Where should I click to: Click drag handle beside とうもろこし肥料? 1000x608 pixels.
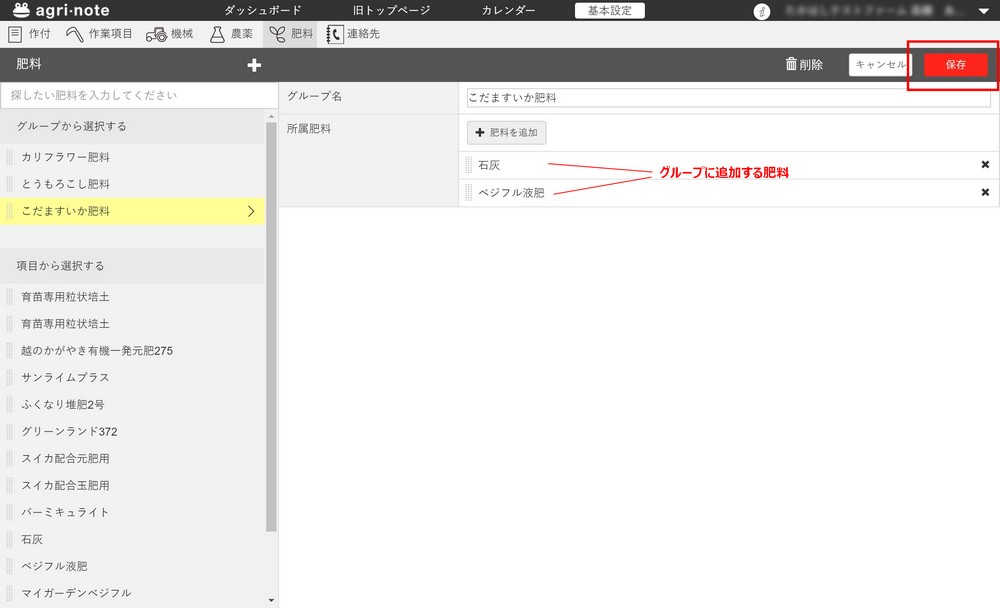[x=9, y=184]
